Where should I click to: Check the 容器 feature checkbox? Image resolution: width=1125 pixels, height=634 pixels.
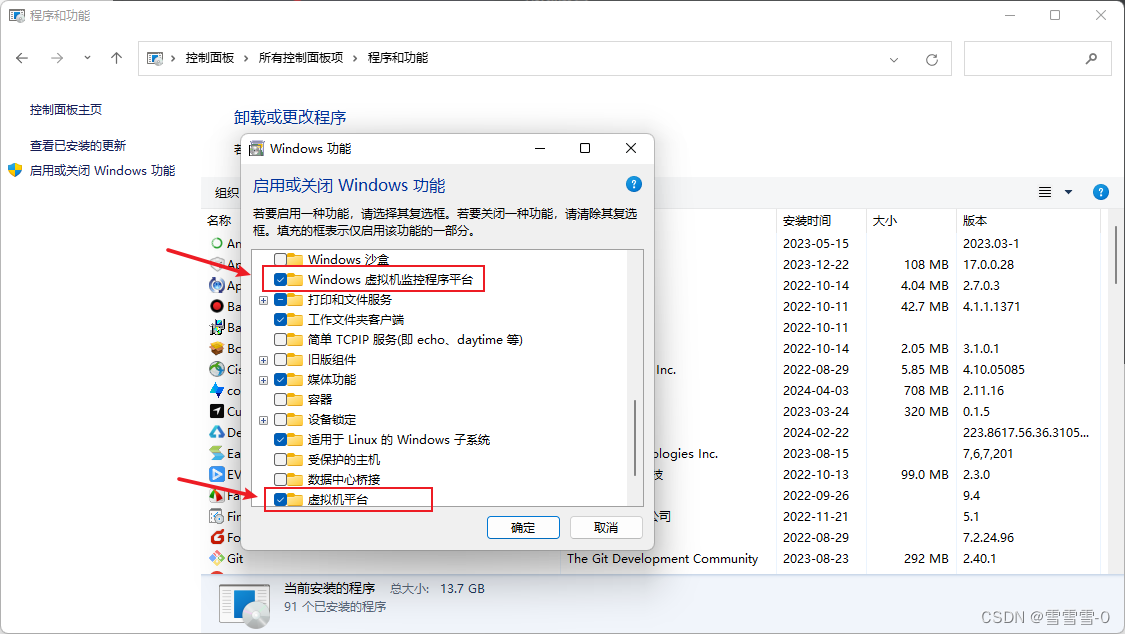click(281, 399)
